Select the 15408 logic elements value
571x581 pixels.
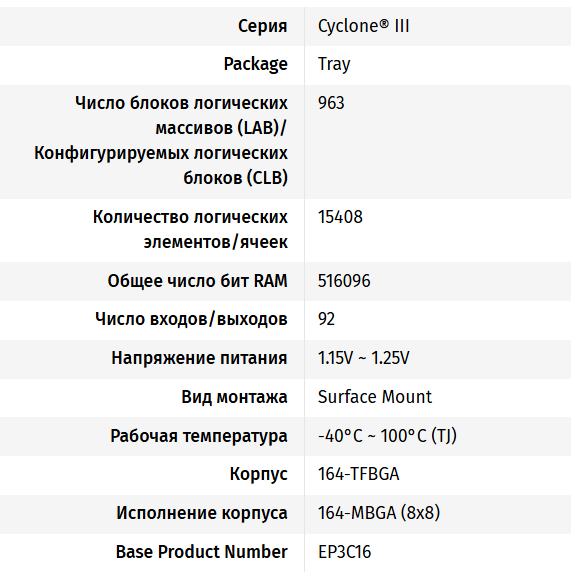(x=340, y=217)
